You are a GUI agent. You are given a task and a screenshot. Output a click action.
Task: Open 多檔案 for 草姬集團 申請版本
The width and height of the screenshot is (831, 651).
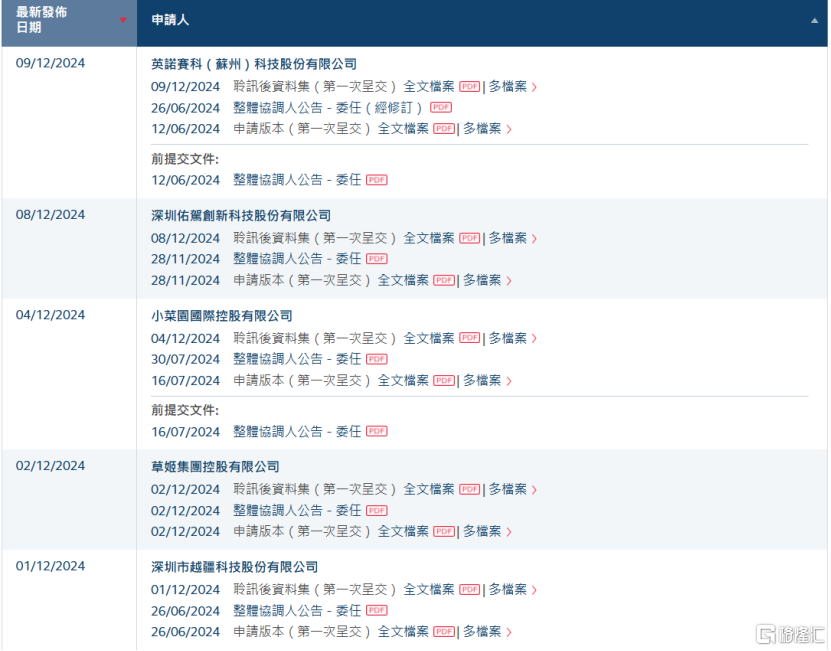[487, 531]
